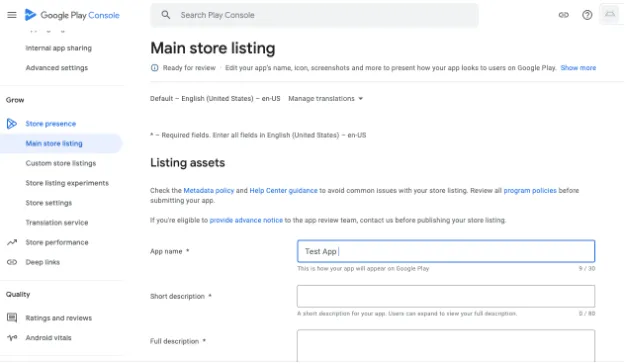This screenshot has width=627, height=364.
Task: Click the search magnifier icon
Action: (166, 15)
